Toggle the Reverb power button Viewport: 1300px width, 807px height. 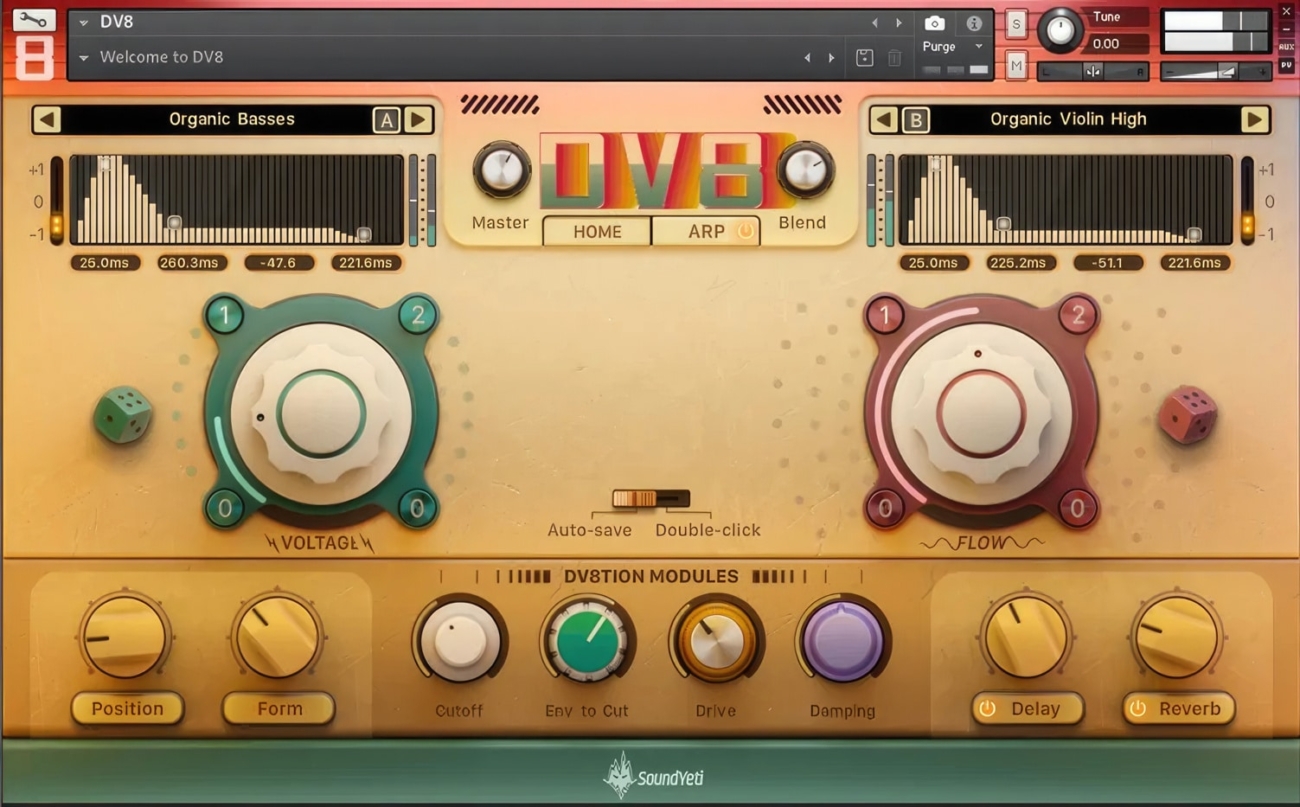tap(1138, 709)
